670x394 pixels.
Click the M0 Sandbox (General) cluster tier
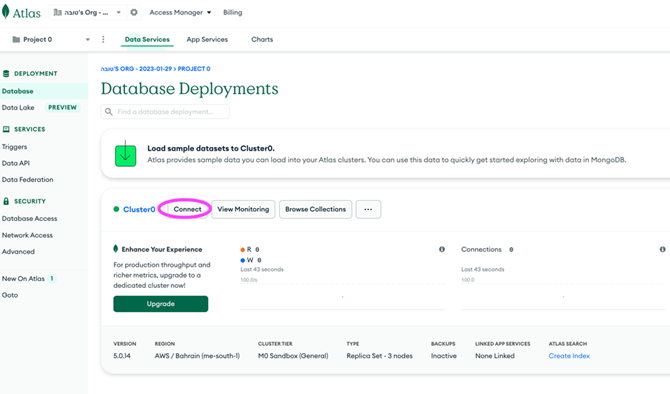[x=293, y=356]
